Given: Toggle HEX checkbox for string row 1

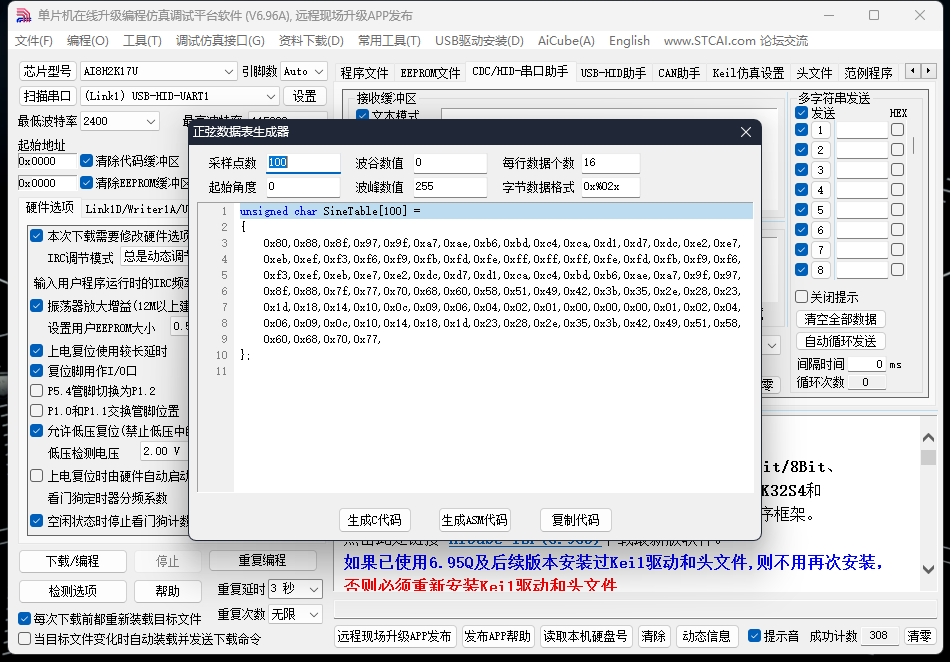Looking at the screenshot, I should click(x=898, y=131).
